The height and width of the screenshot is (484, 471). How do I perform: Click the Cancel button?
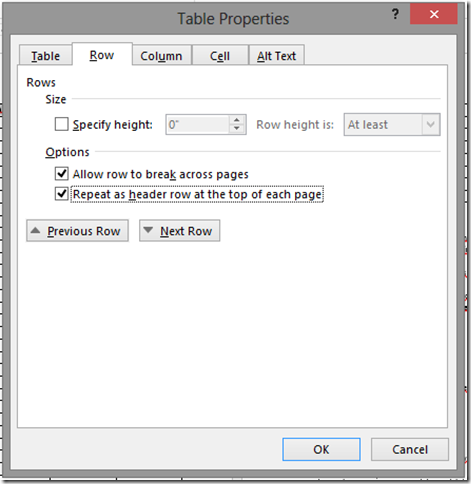(x=410, y=449)
